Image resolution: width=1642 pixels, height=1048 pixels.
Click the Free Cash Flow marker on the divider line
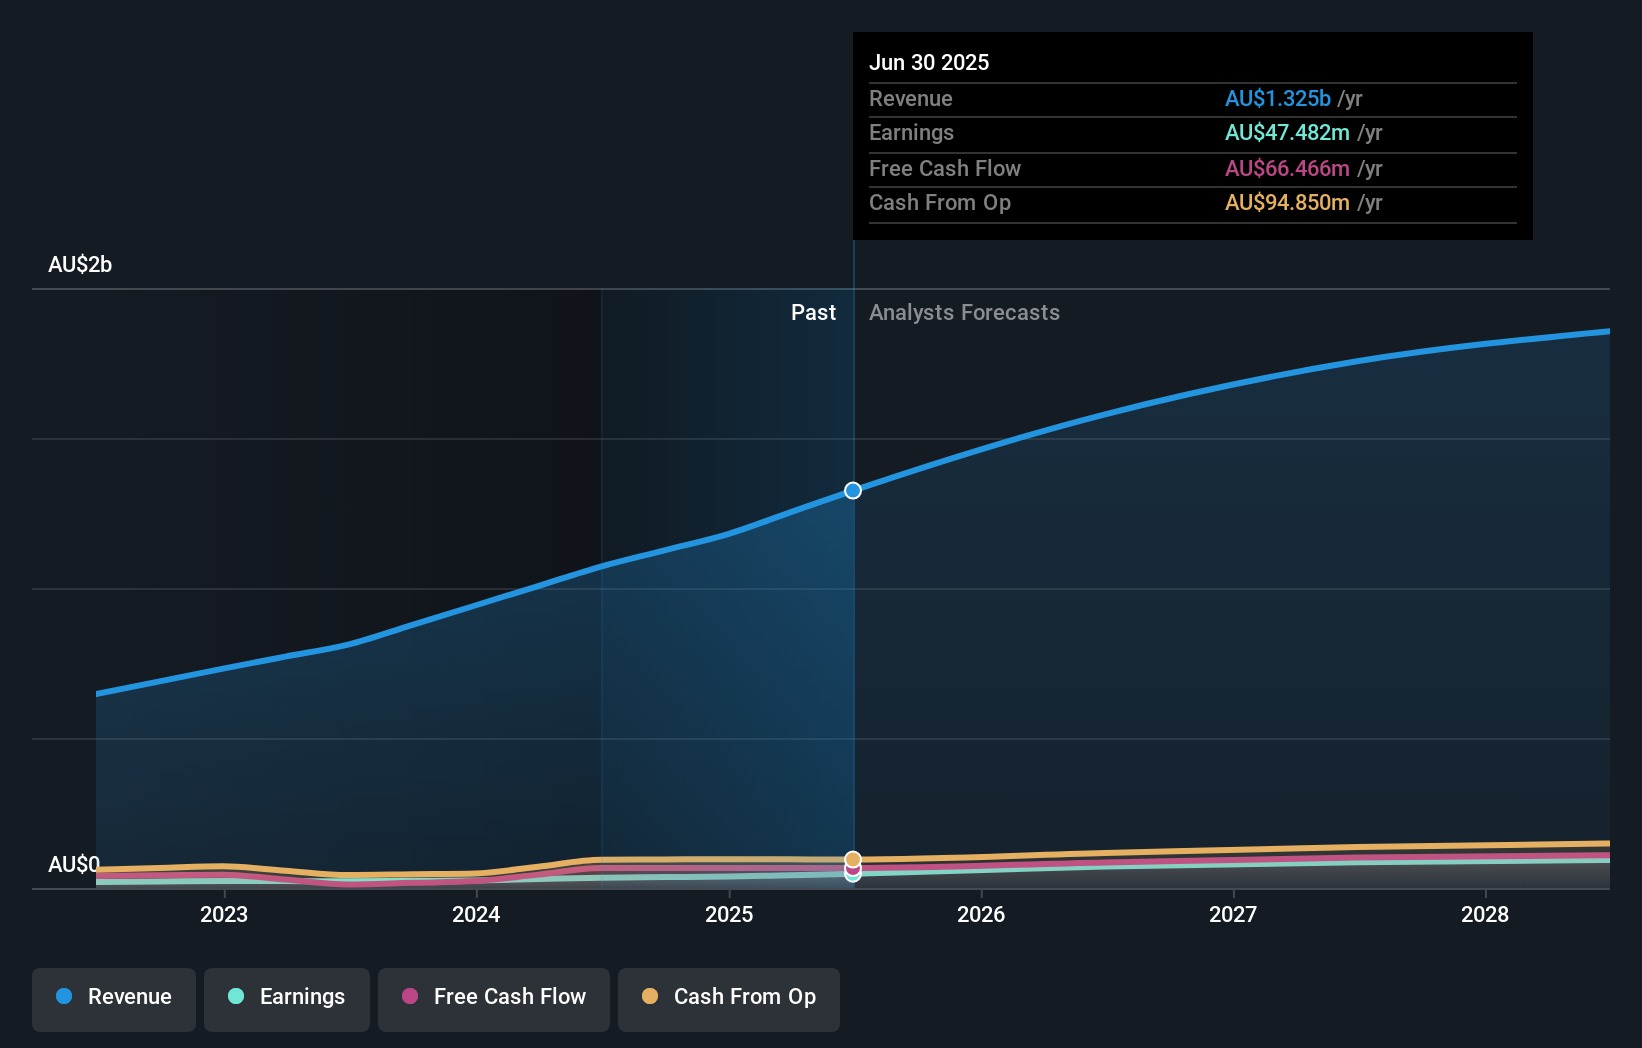click(x=853, y=870)
